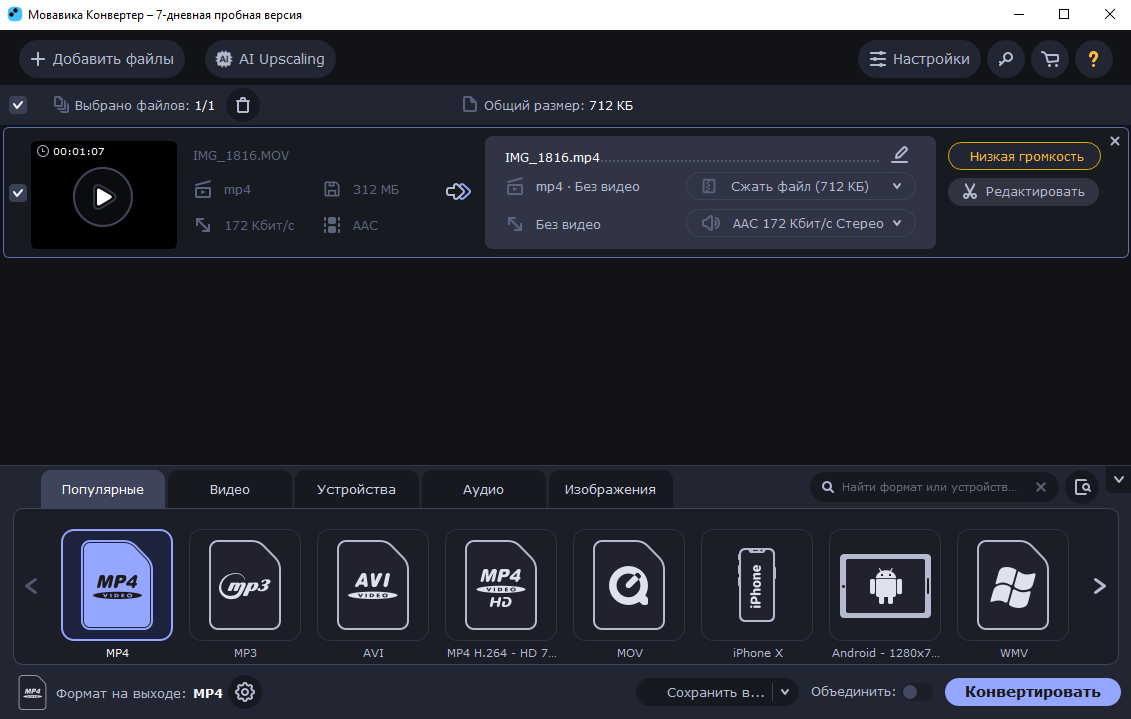Click the trash icon to delete selected files

(242, 105)
